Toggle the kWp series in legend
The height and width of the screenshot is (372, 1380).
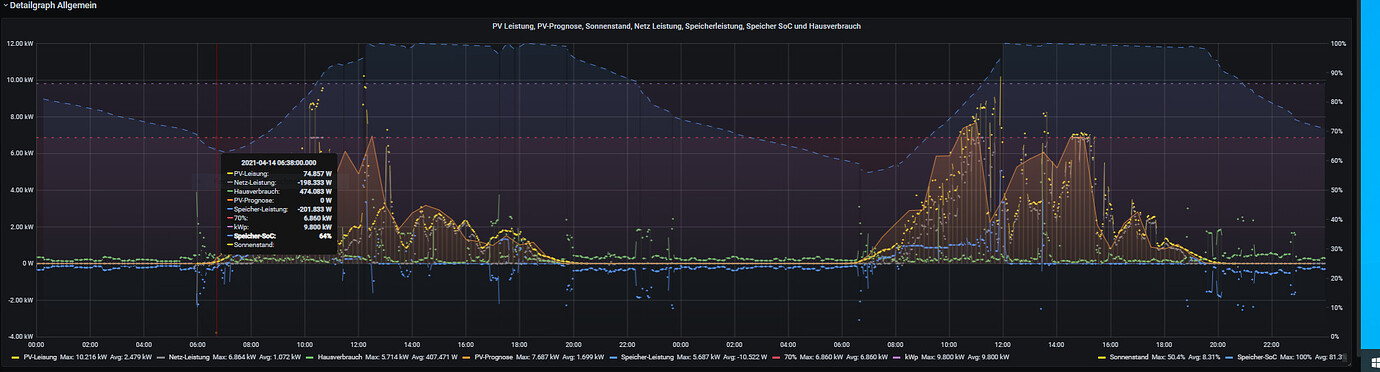point(912,357)
